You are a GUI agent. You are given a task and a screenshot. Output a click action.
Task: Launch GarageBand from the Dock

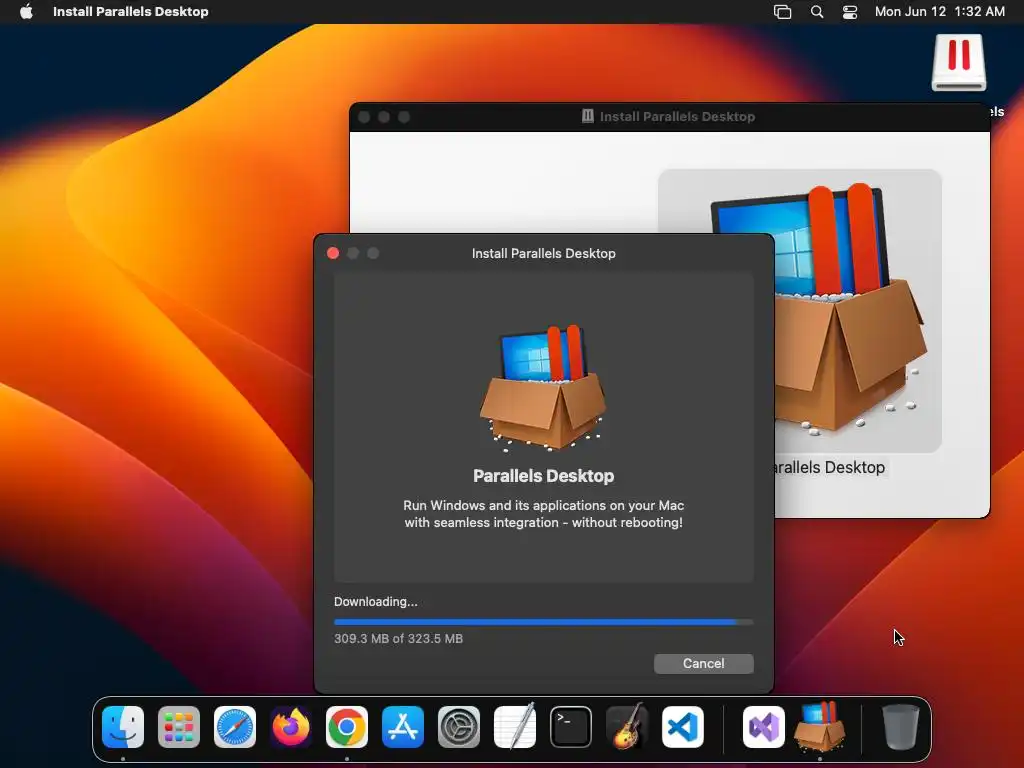626,727
